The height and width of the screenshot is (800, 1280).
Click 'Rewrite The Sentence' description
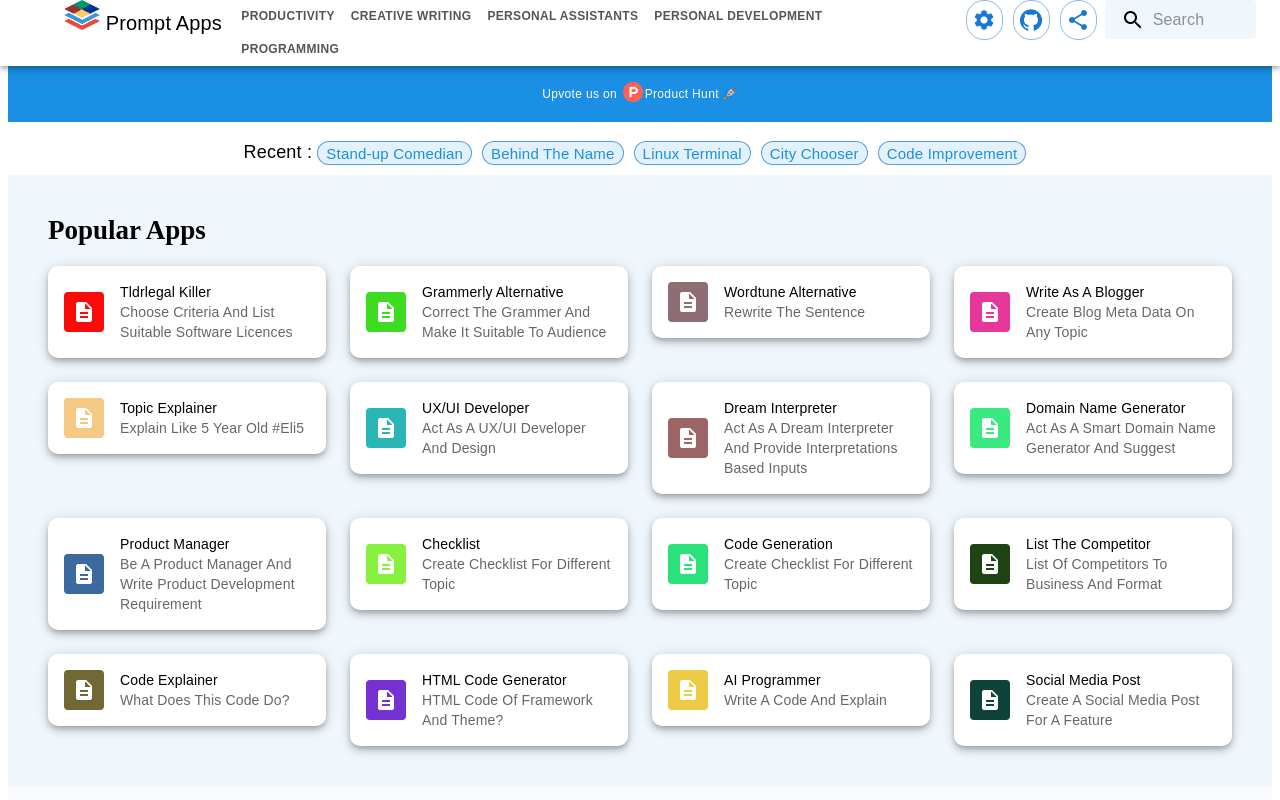(x=794, y=312)
